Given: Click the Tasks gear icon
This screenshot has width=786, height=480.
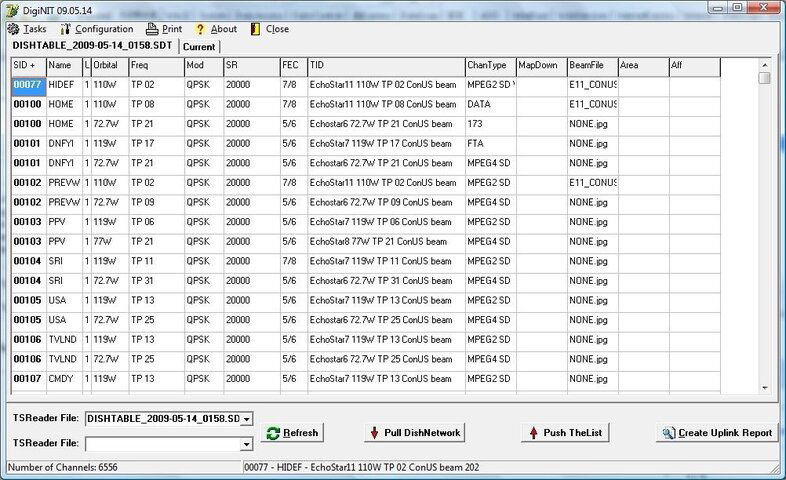Looking at the screenshot, I should coord(14,29).
